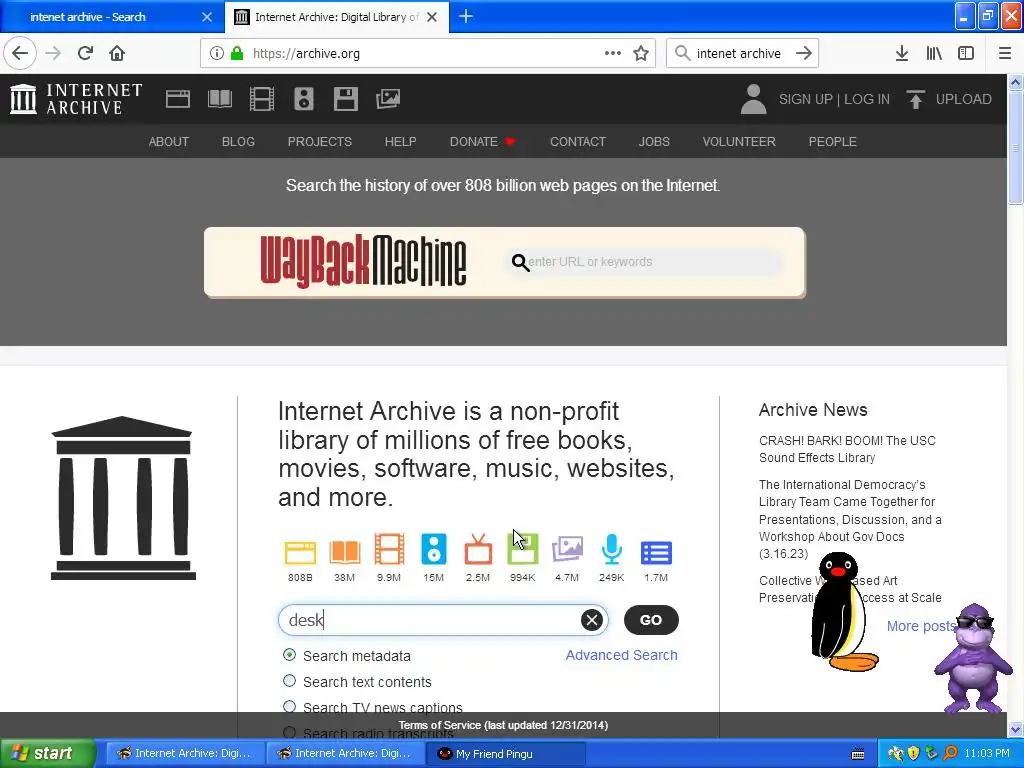Open a new browser tab
Screen dimensions: 1024x768
466,17
